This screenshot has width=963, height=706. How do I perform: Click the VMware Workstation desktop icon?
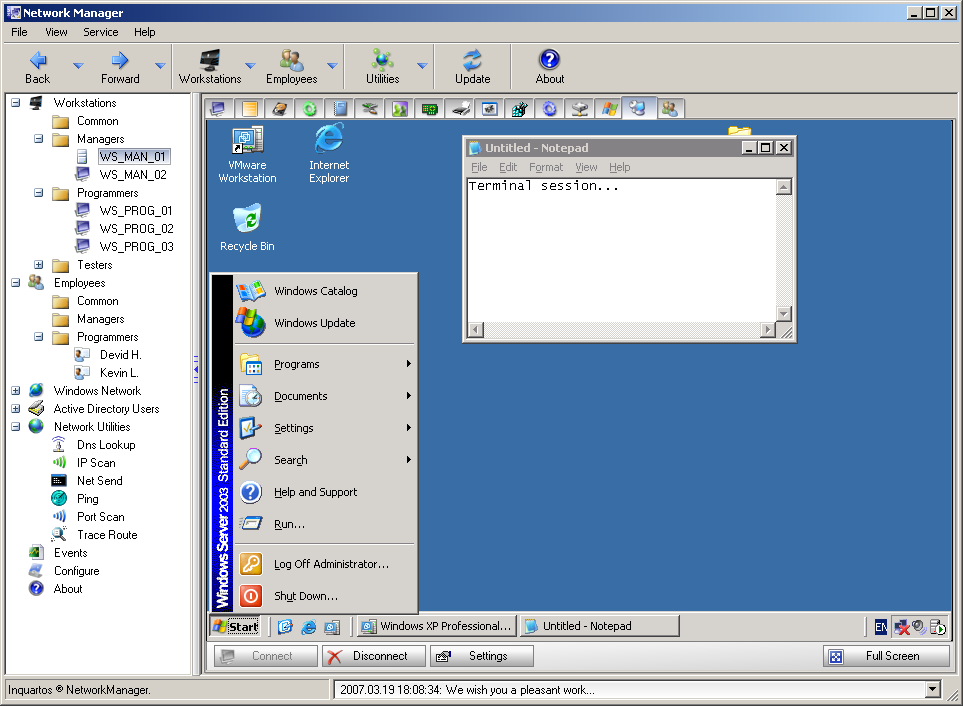pos(248,154)
